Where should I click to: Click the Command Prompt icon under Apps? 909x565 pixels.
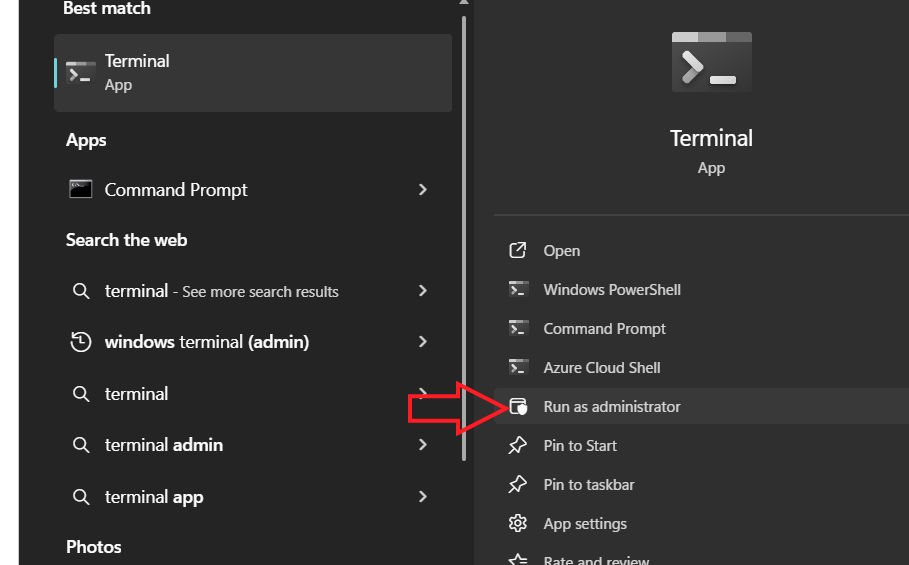[81, 189]
